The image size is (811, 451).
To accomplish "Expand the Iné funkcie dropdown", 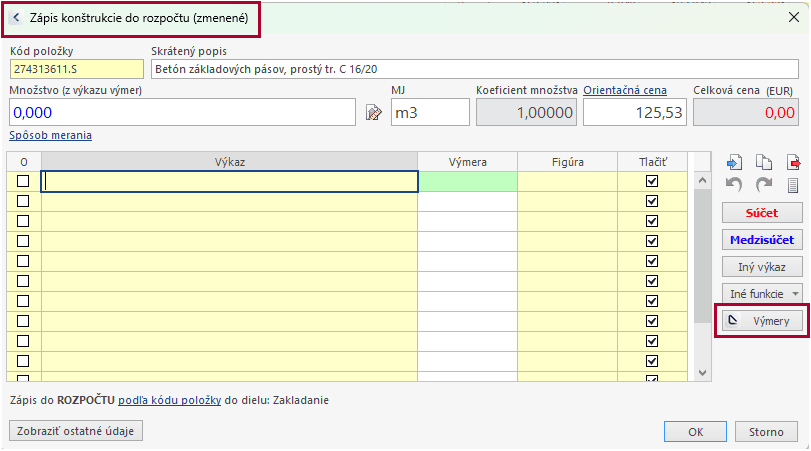I will [x=762, y=293].
